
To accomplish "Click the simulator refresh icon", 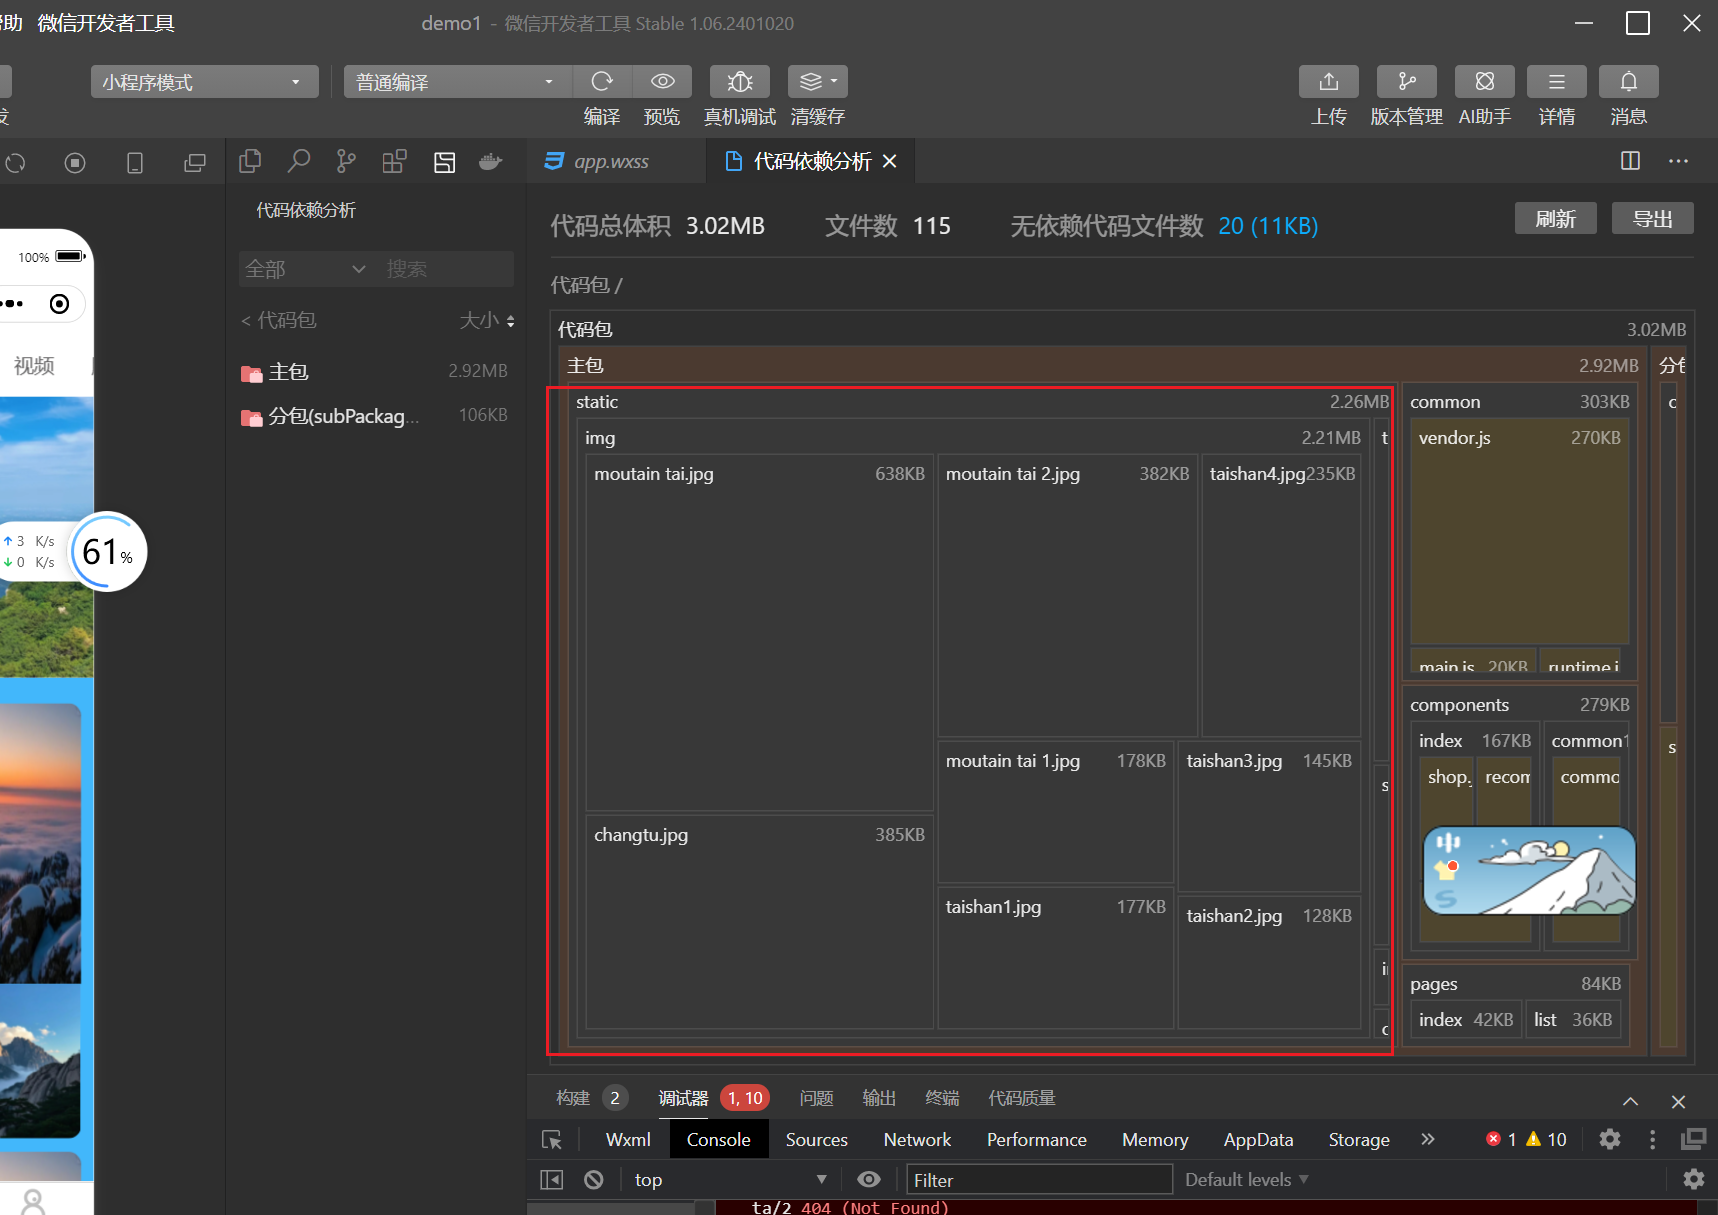I will 15,162.
